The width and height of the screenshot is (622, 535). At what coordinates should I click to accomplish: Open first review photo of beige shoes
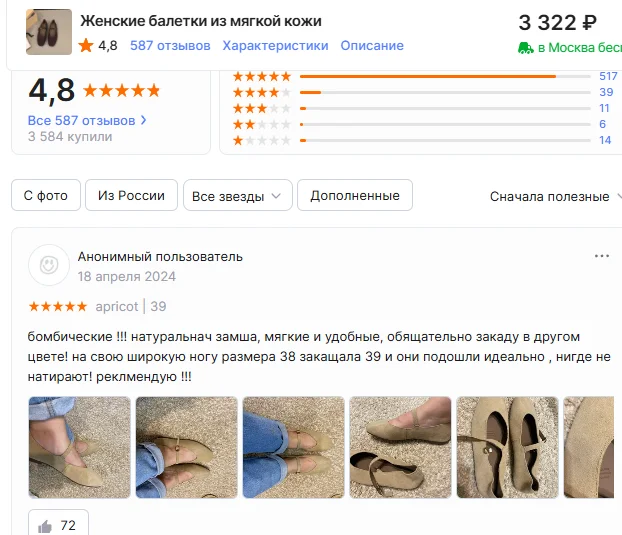[80, 447]
